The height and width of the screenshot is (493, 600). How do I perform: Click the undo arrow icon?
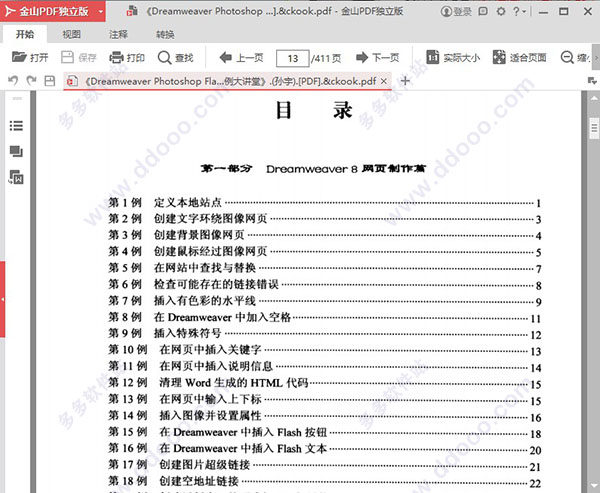(x=13, y=80)
